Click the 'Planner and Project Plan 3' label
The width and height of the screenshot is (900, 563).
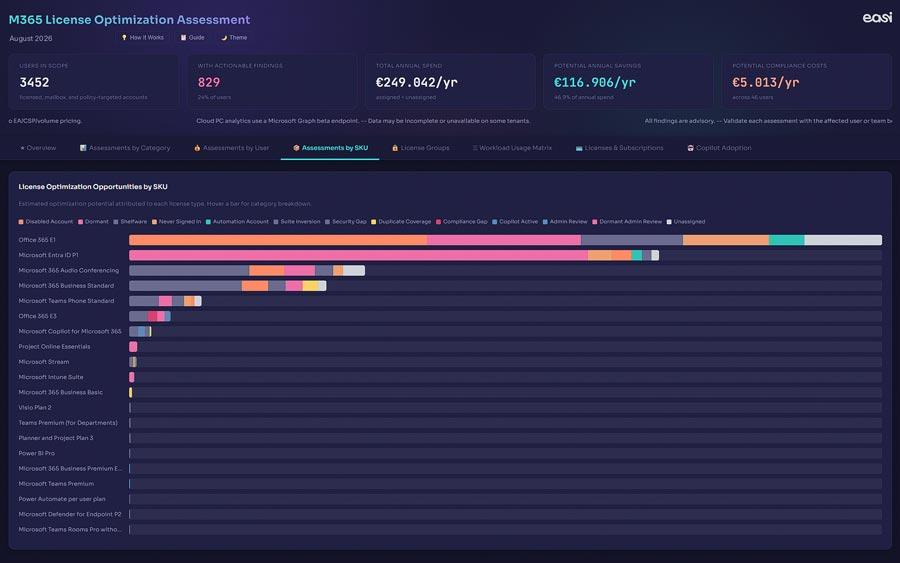coord(56,438)
